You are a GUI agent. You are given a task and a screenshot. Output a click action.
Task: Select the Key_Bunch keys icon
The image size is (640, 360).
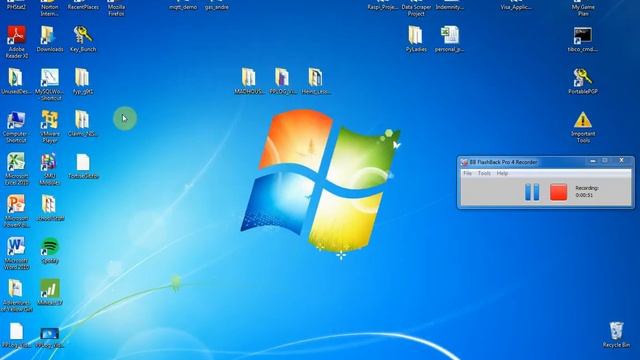click(x=82, y=36)
